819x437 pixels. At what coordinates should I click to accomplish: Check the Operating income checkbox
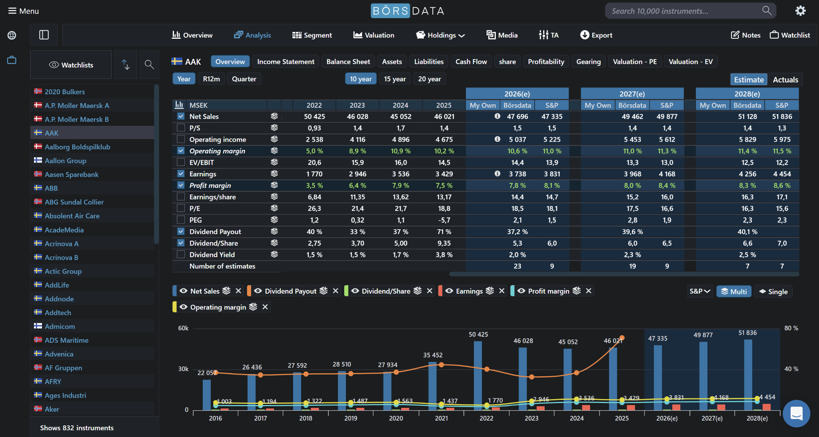click(x=181, y=139)
